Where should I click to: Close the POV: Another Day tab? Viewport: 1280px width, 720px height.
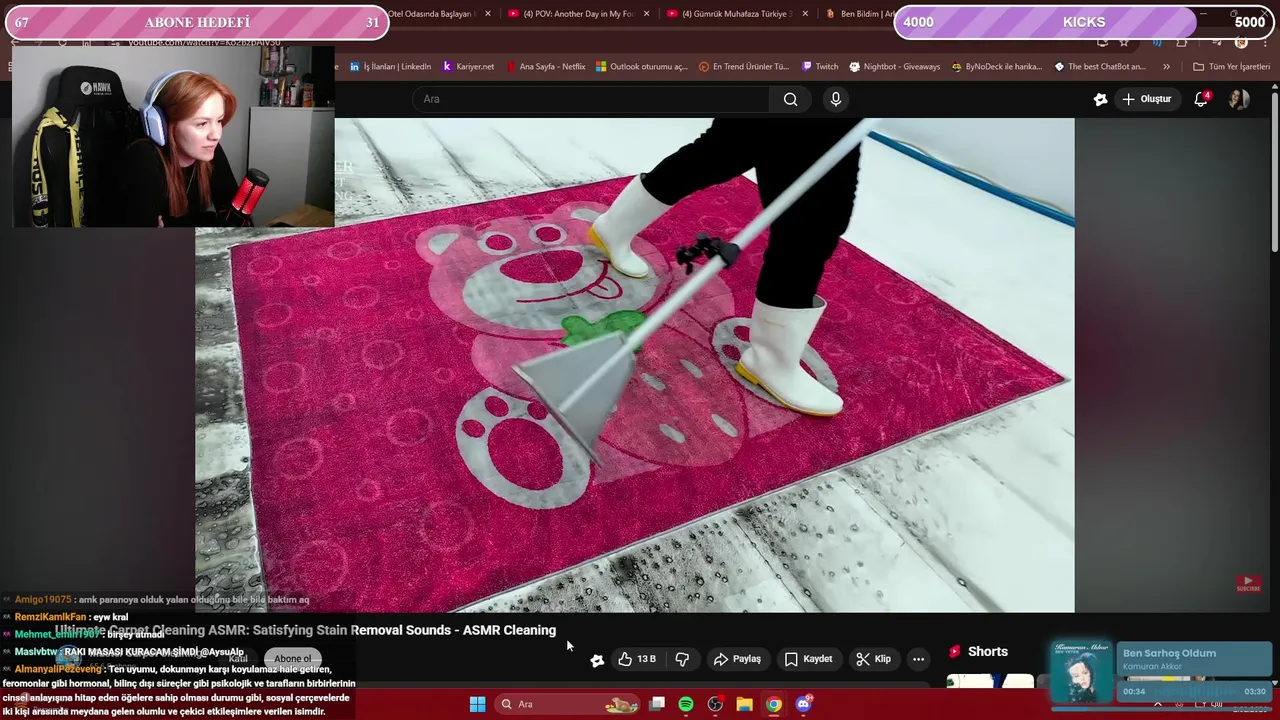coord(646,14)
